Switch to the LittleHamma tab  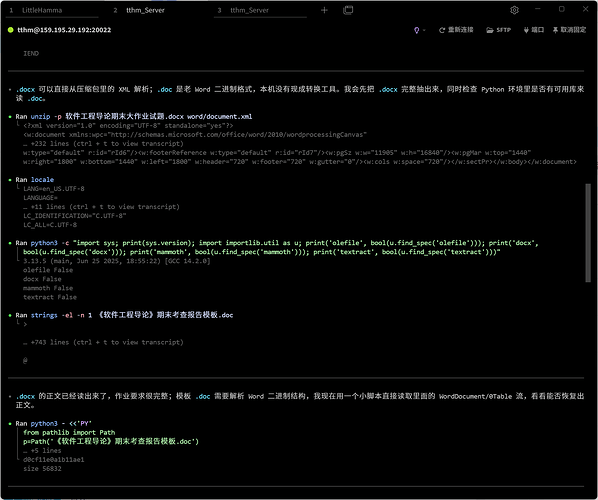click(x=42, y=10)
